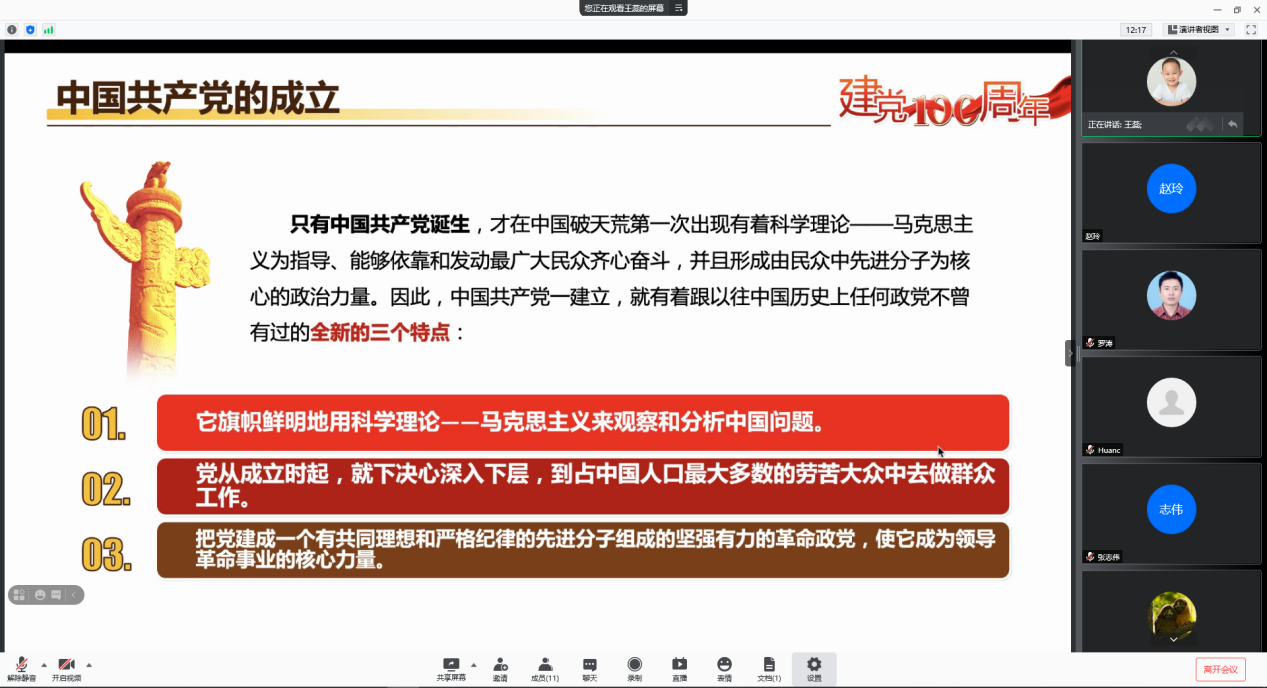Open 设置 settings gear
The image size is (1267, 688).
pos(814,666)
